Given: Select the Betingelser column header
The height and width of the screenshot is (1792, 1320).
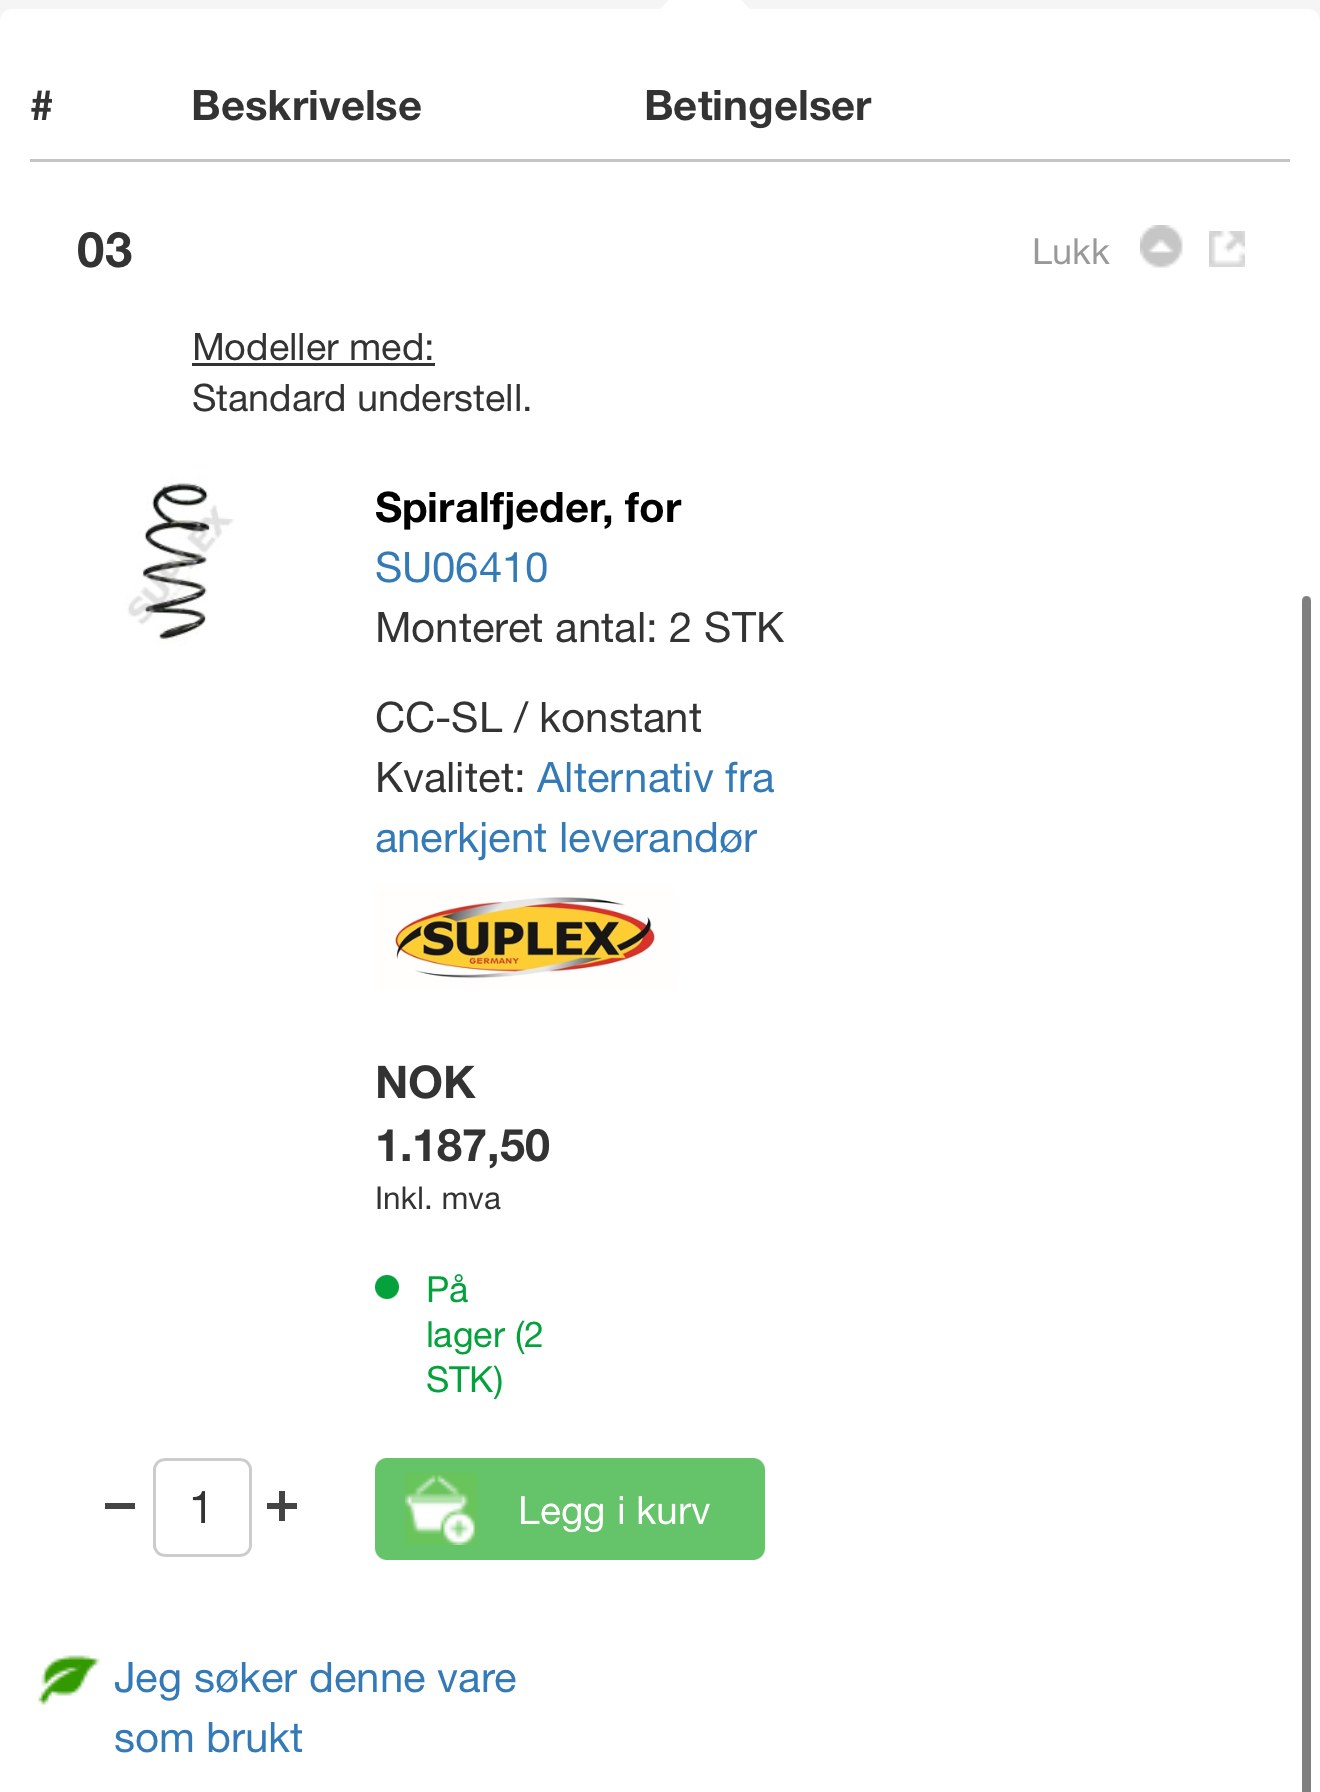Looking at the screenshot, I should click(x=758, y=106).
